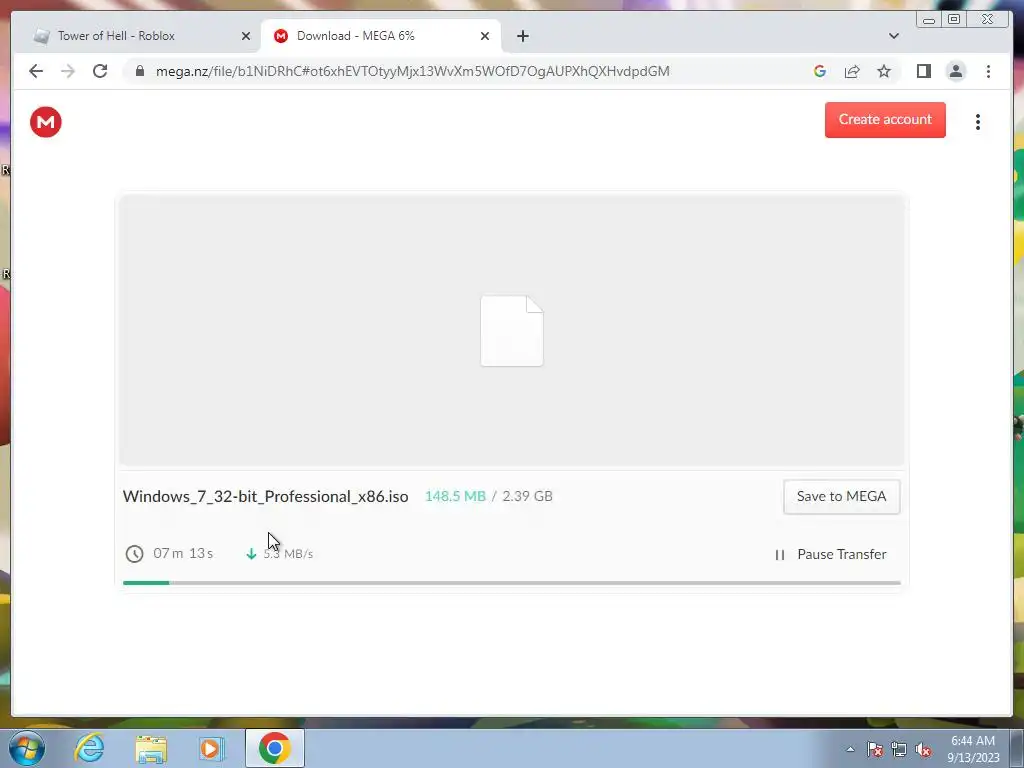The width and height of the screenshot is (1024, 768).
Task: Close the Tower of Hell tab
Action: pyautogui.click(x=246, y=36)
